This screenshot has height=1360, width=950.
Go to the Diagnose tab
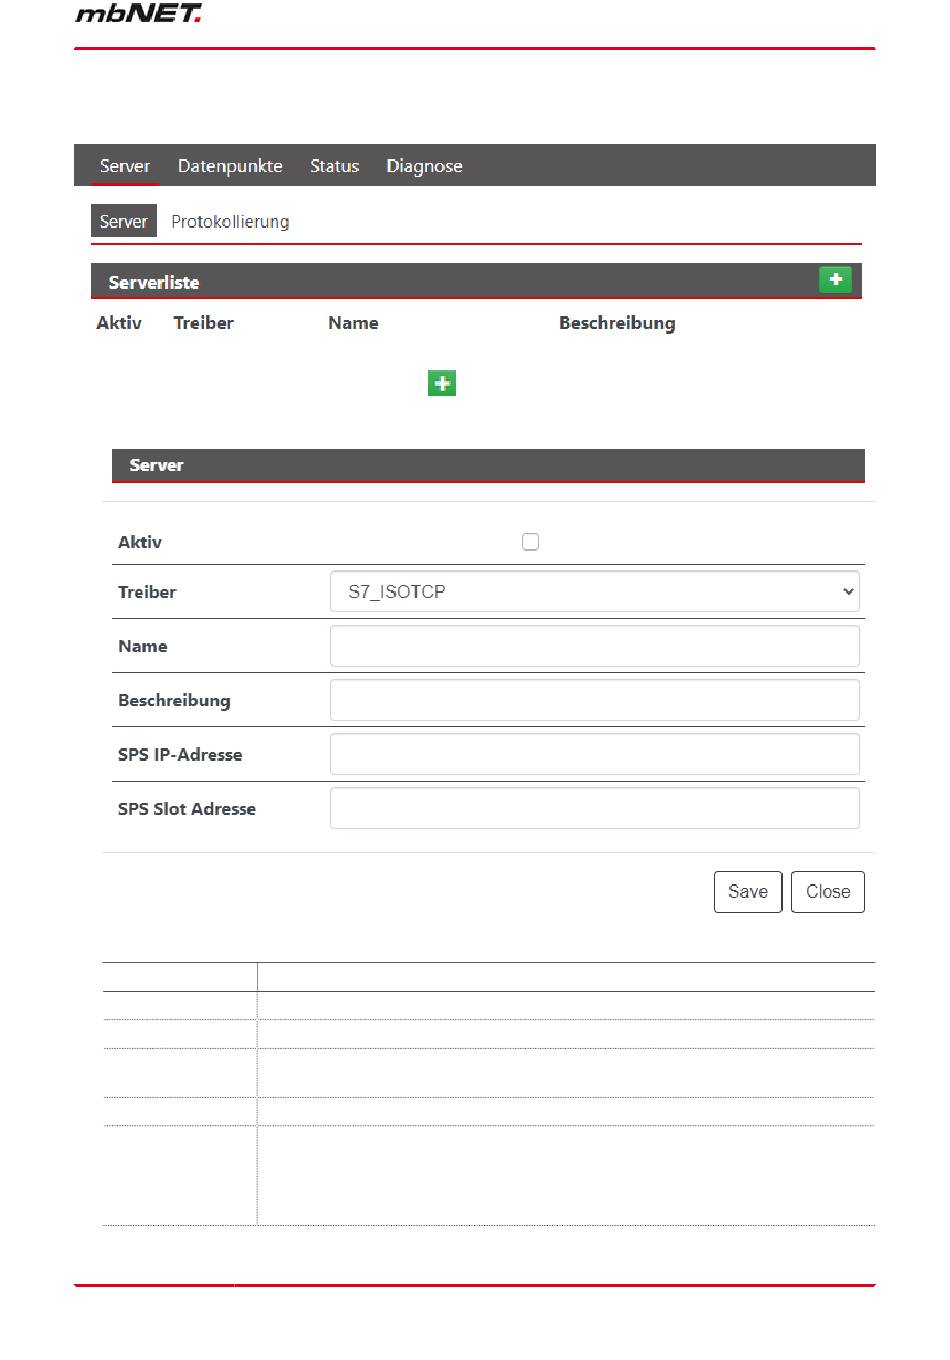pyautogui.click(x=424, y=166)
